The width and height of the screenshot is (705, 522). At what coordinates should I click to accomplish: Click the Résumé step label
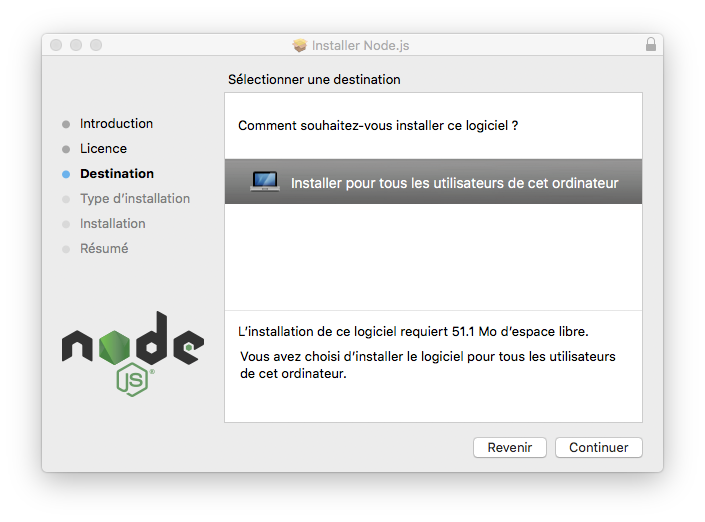104,248
